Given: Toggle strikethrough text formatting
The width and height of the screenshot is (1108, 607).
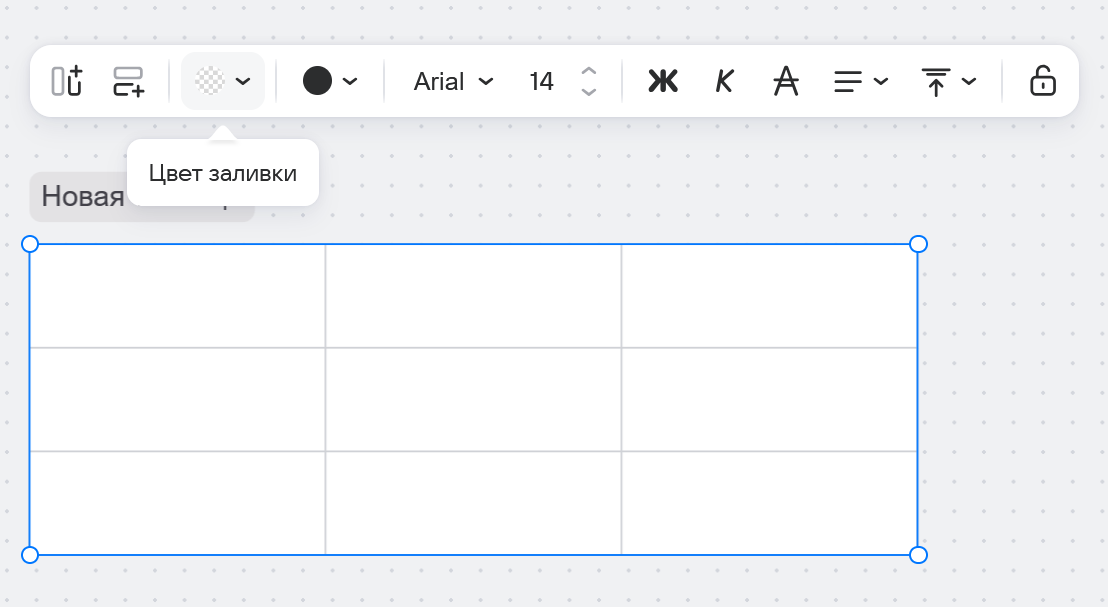Looking at the screenshot, I should (787, 81).
